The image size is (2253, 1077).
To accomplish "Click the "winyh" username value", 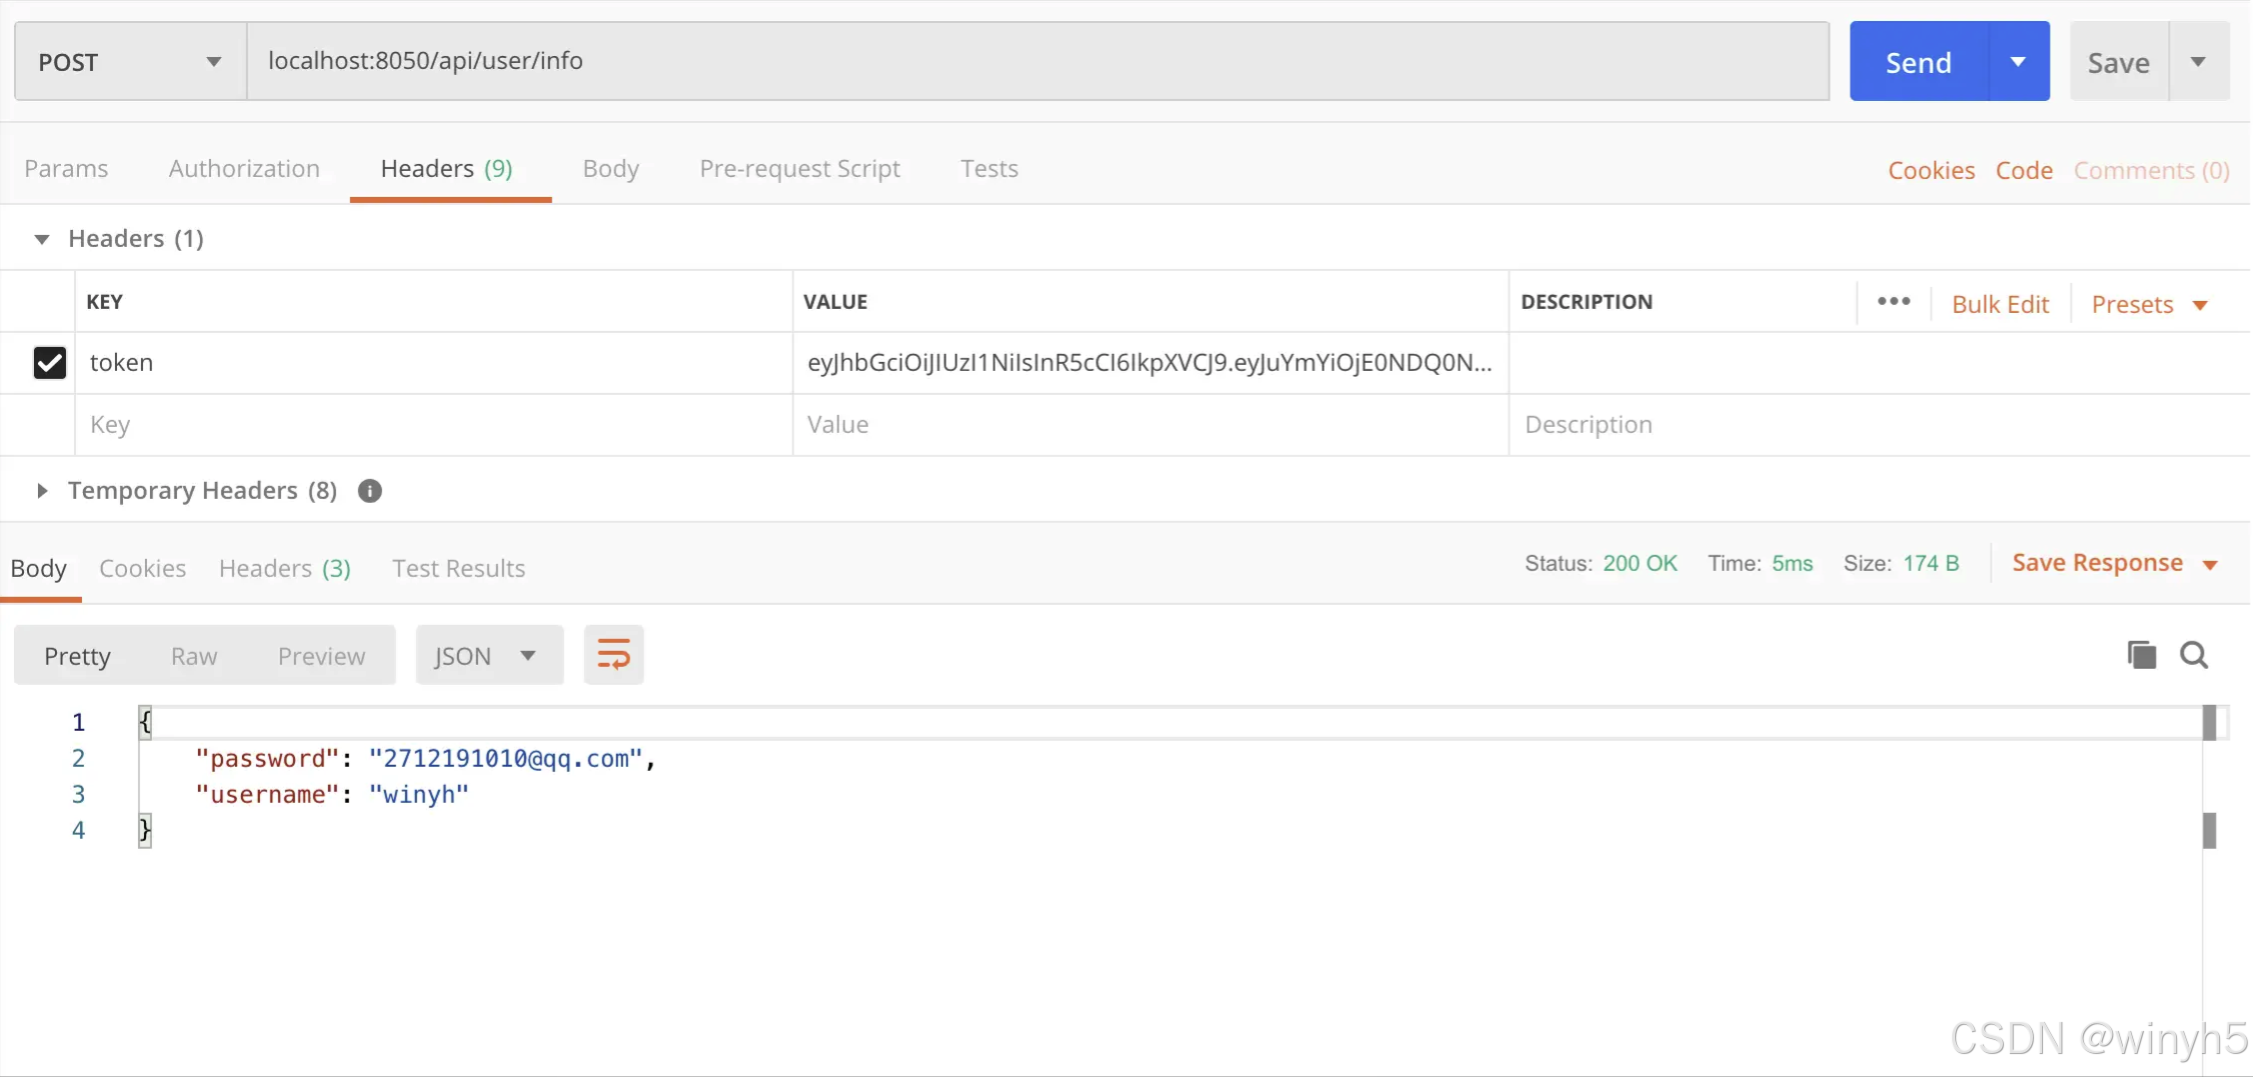I will coord(419,795).
